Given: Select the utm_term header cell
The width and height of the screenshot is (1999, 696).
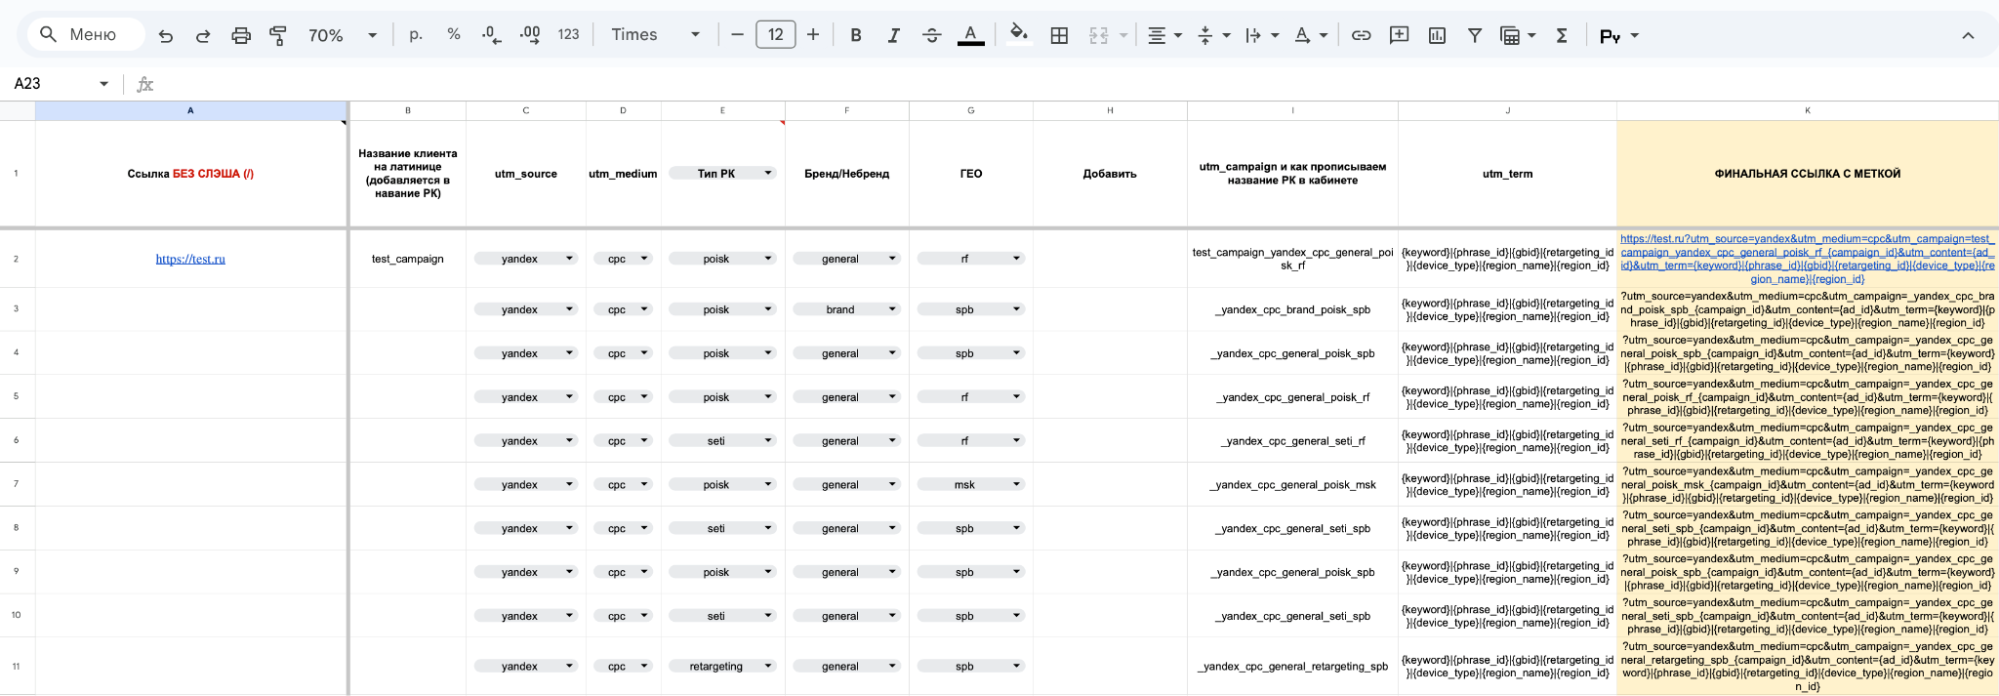Looking at the screenshot, I should 1507,174.
